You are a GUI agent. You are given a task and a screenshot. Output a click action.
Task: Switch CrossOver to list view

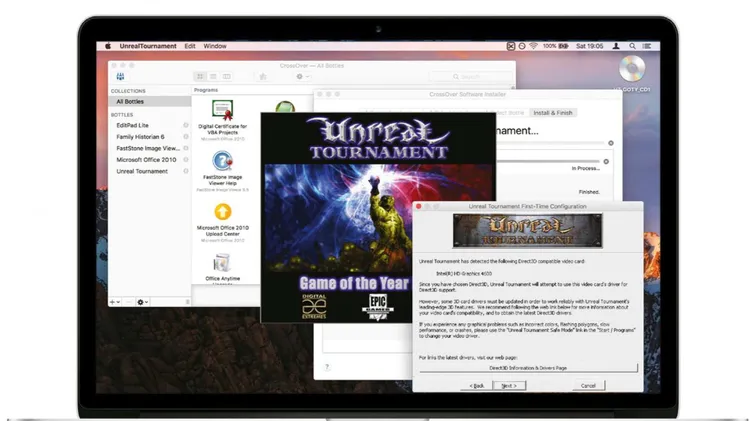click(x=213, y=77)
